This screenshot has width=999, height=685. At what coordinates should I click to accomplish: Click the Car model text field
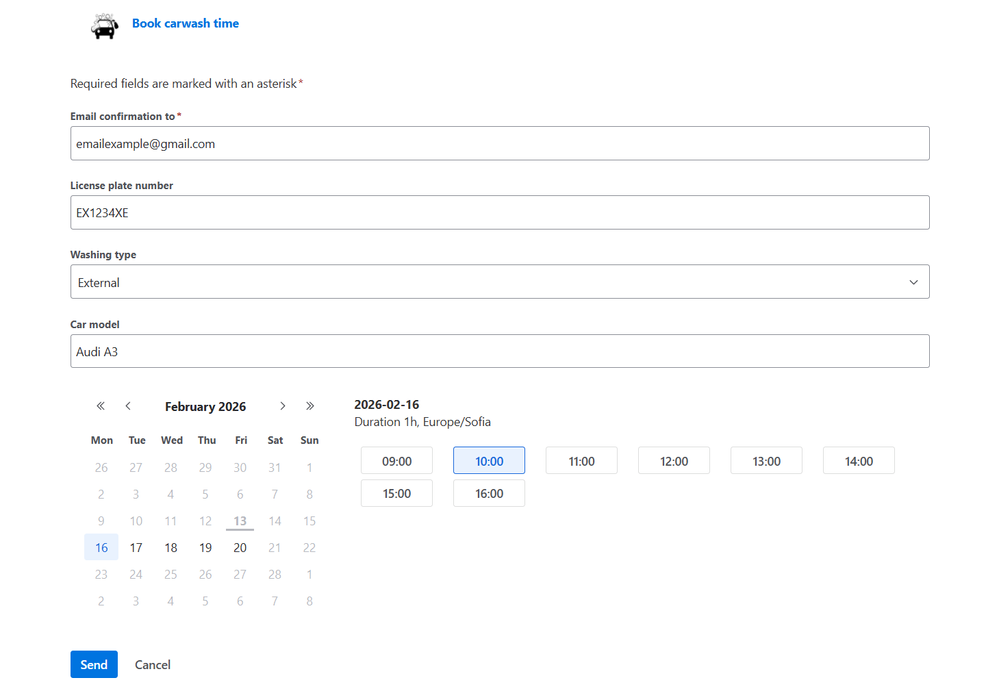point(499,352)
